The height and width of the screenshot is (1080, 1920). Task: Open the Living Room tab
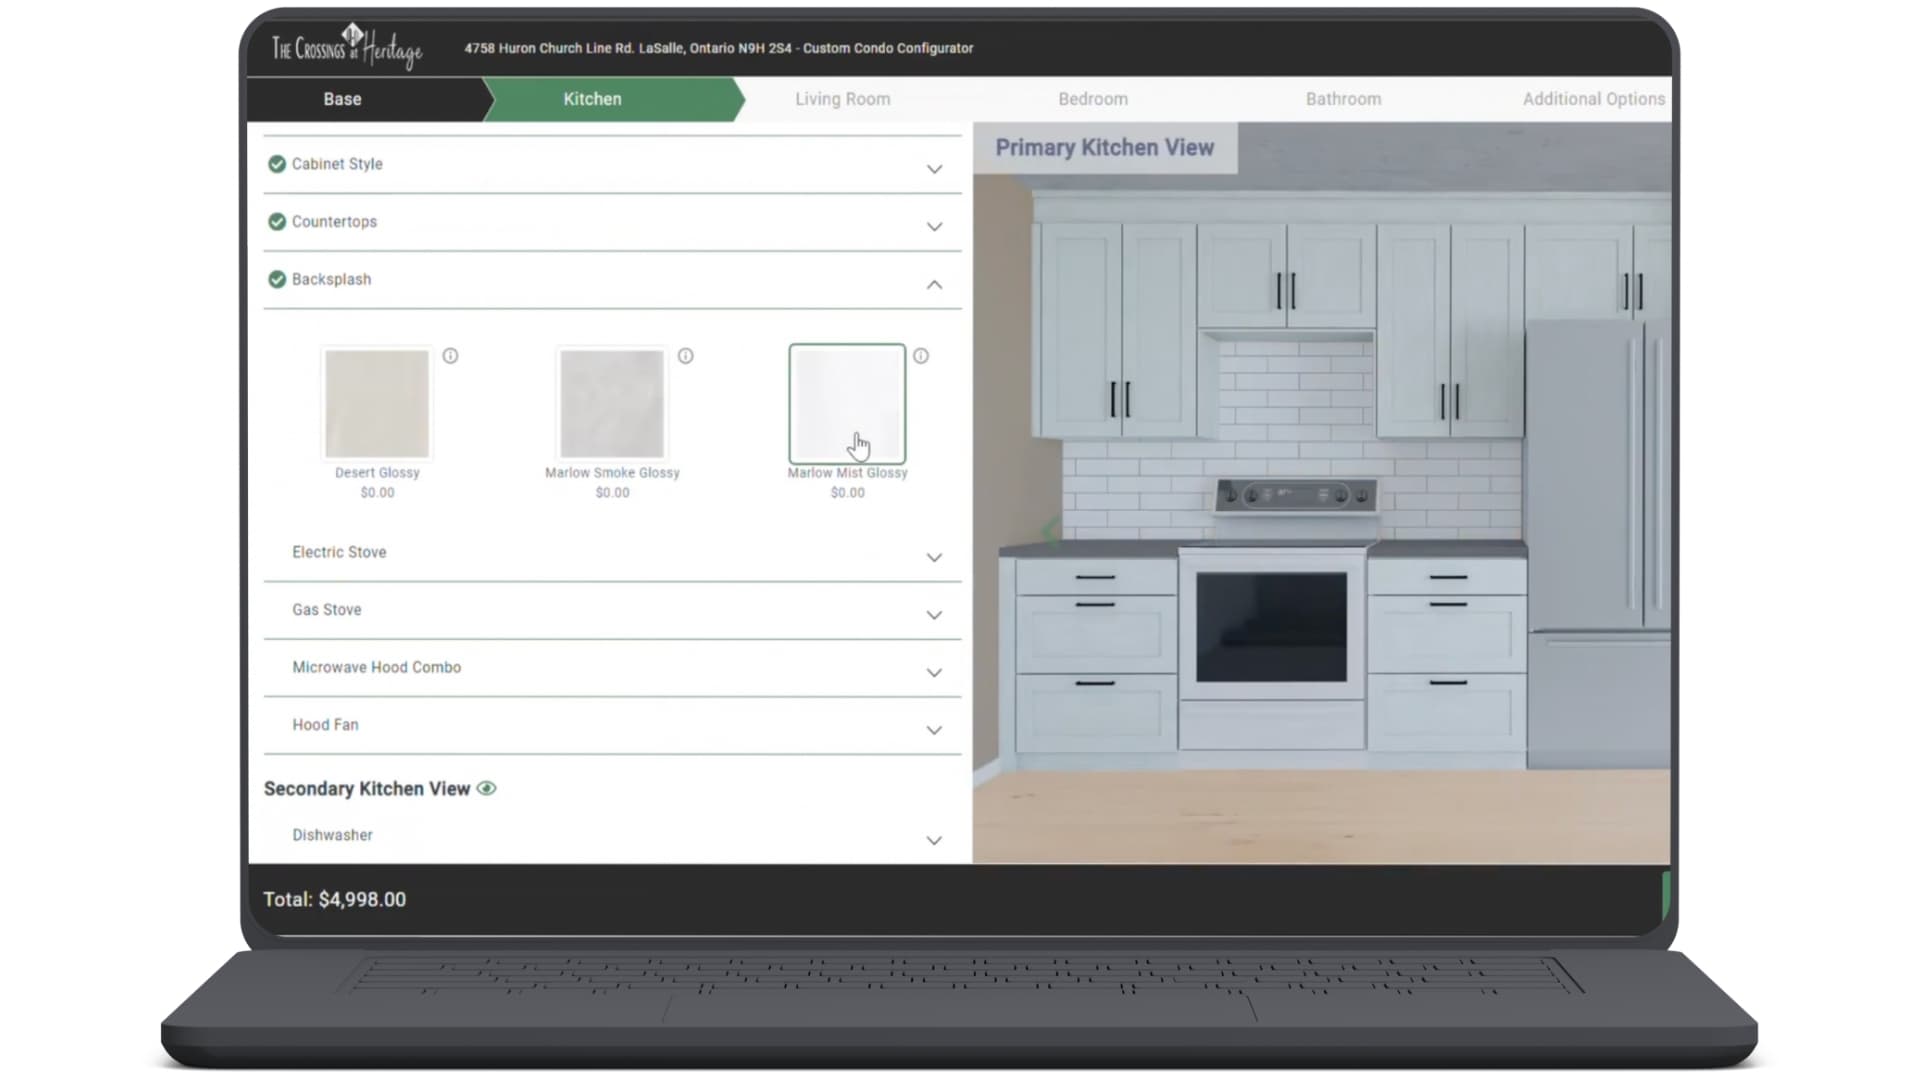tap(841, 99)
